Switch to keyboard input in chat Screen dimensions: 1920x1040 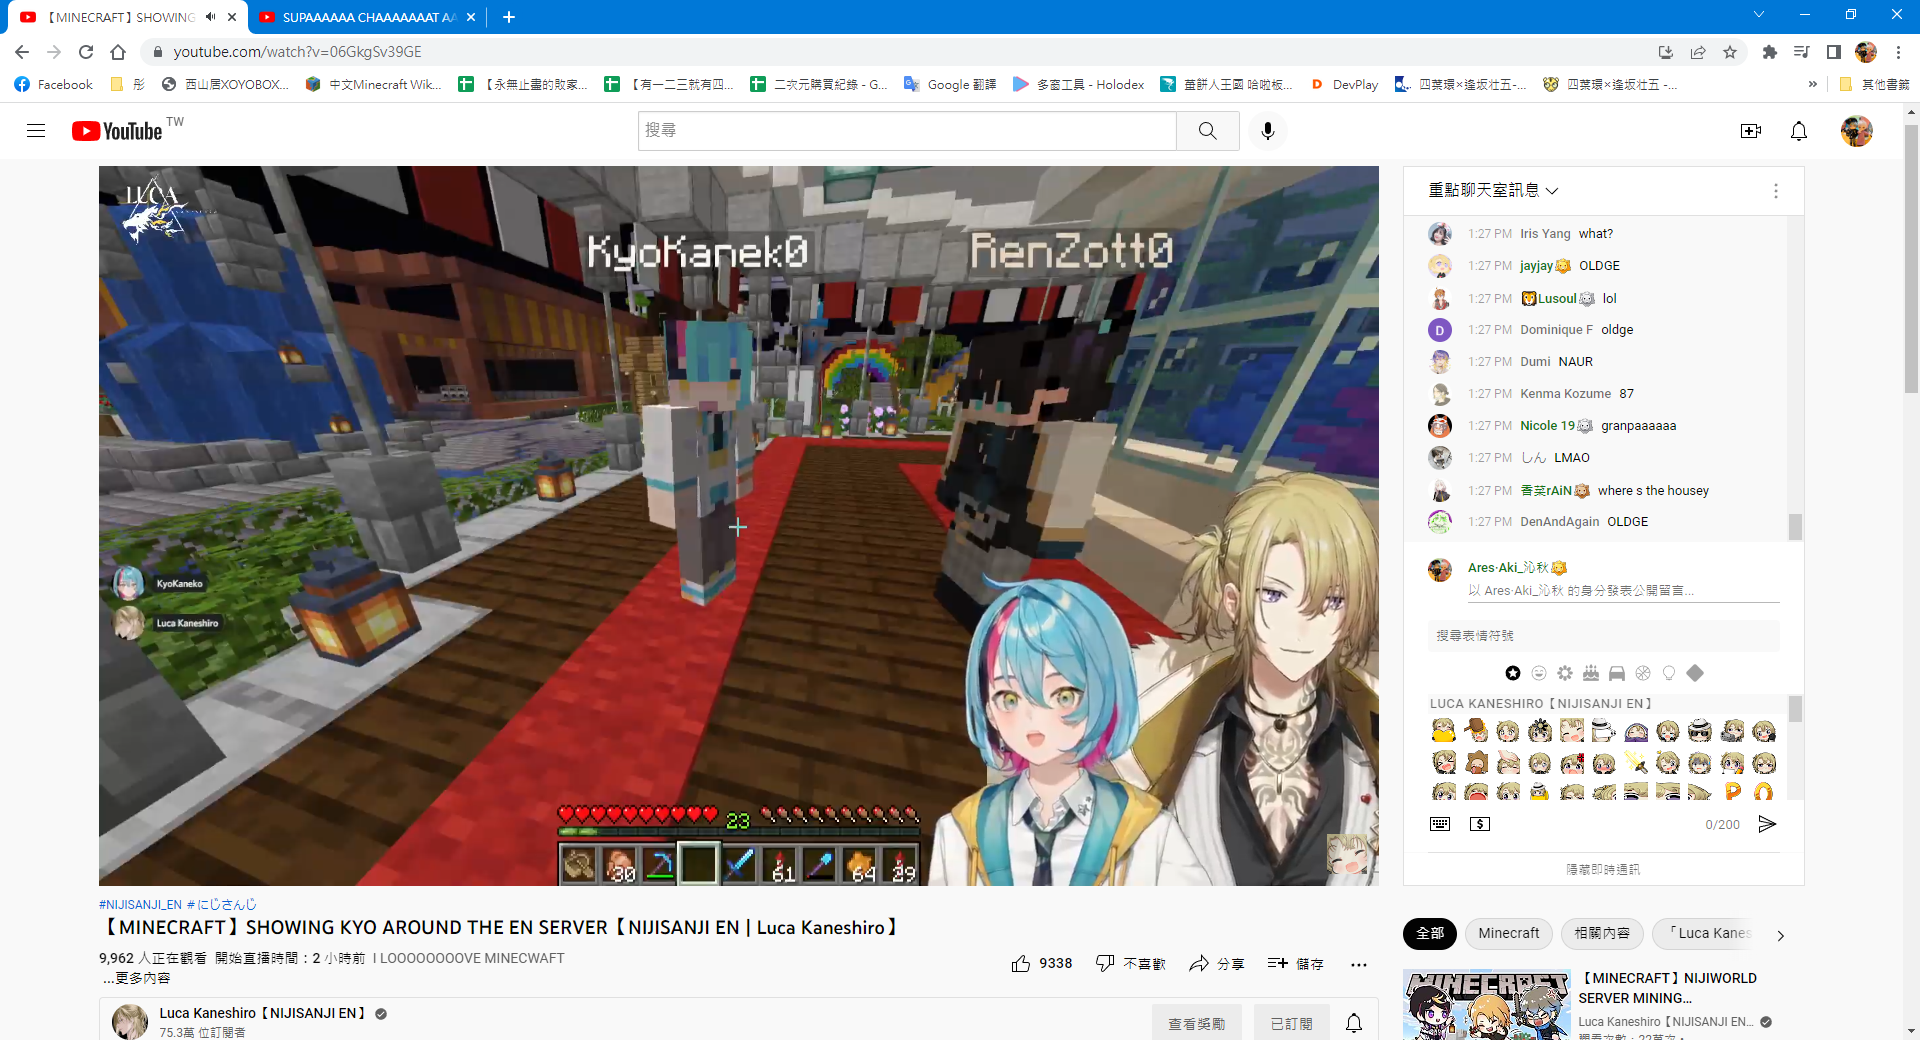click(x=1440, y=824)
